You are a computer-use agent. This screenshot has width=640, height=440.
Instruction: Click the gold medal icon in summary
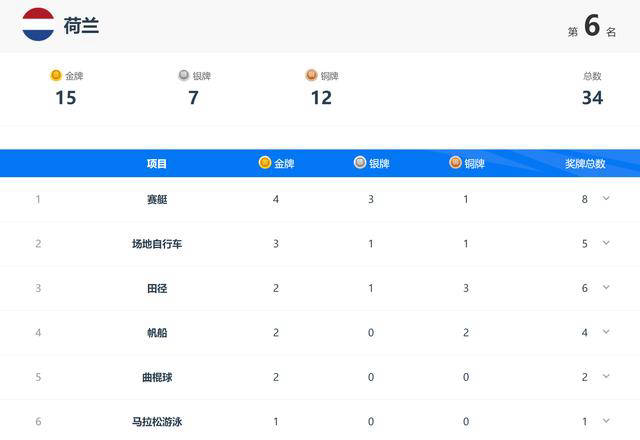56,76
